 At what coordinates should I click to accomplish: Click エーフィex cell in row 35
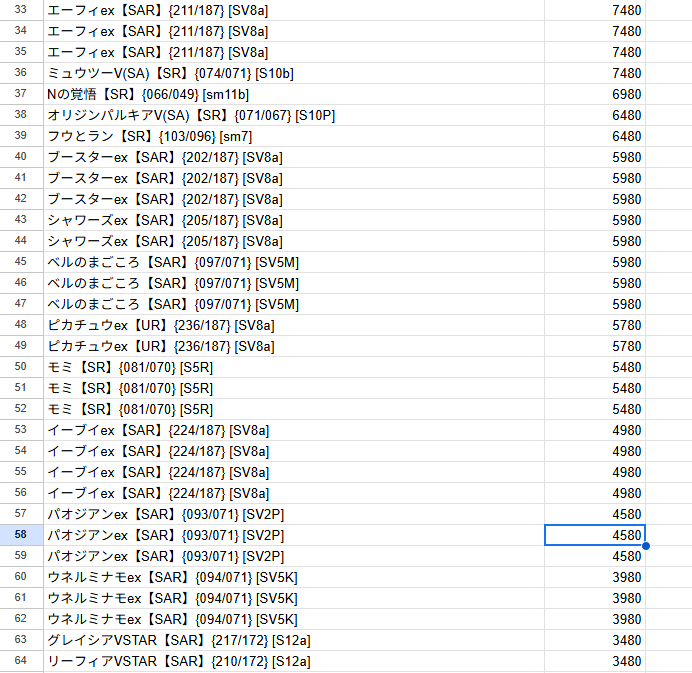pyautogui.click(x=294, y=52)
